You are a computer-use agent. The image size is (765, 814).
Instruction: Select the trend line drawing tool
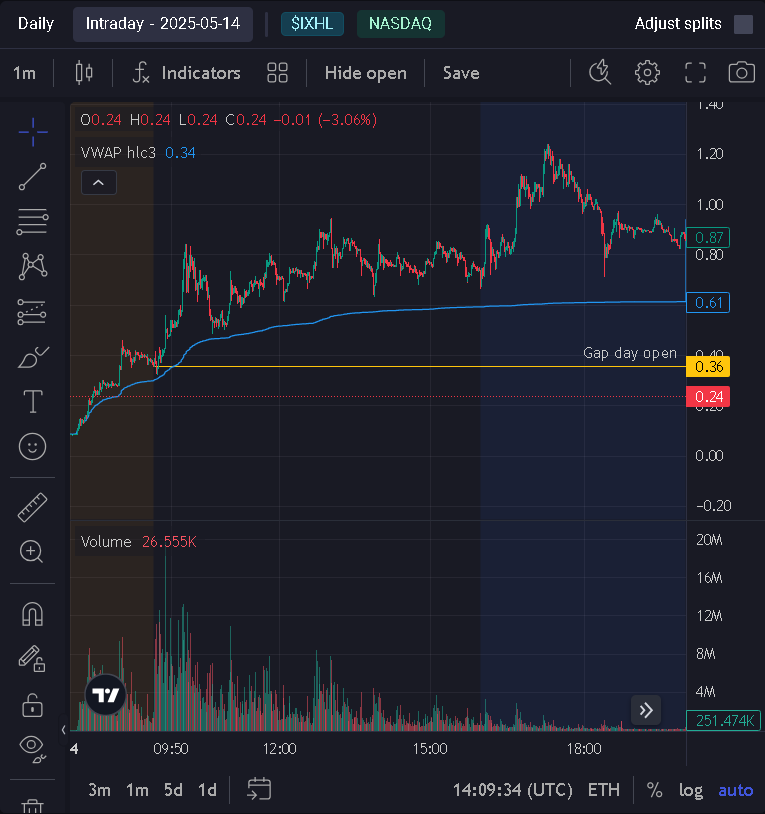[33, 177]
